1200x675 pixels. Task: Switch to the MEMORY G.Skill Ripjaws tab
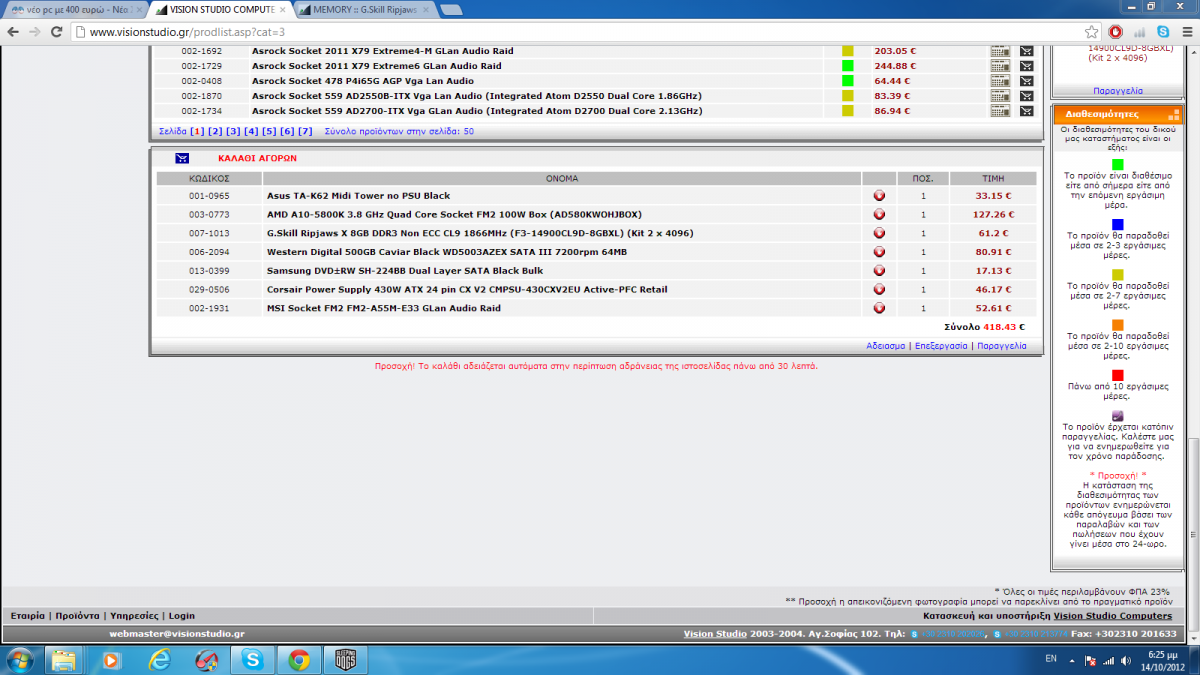coord(367,9)
